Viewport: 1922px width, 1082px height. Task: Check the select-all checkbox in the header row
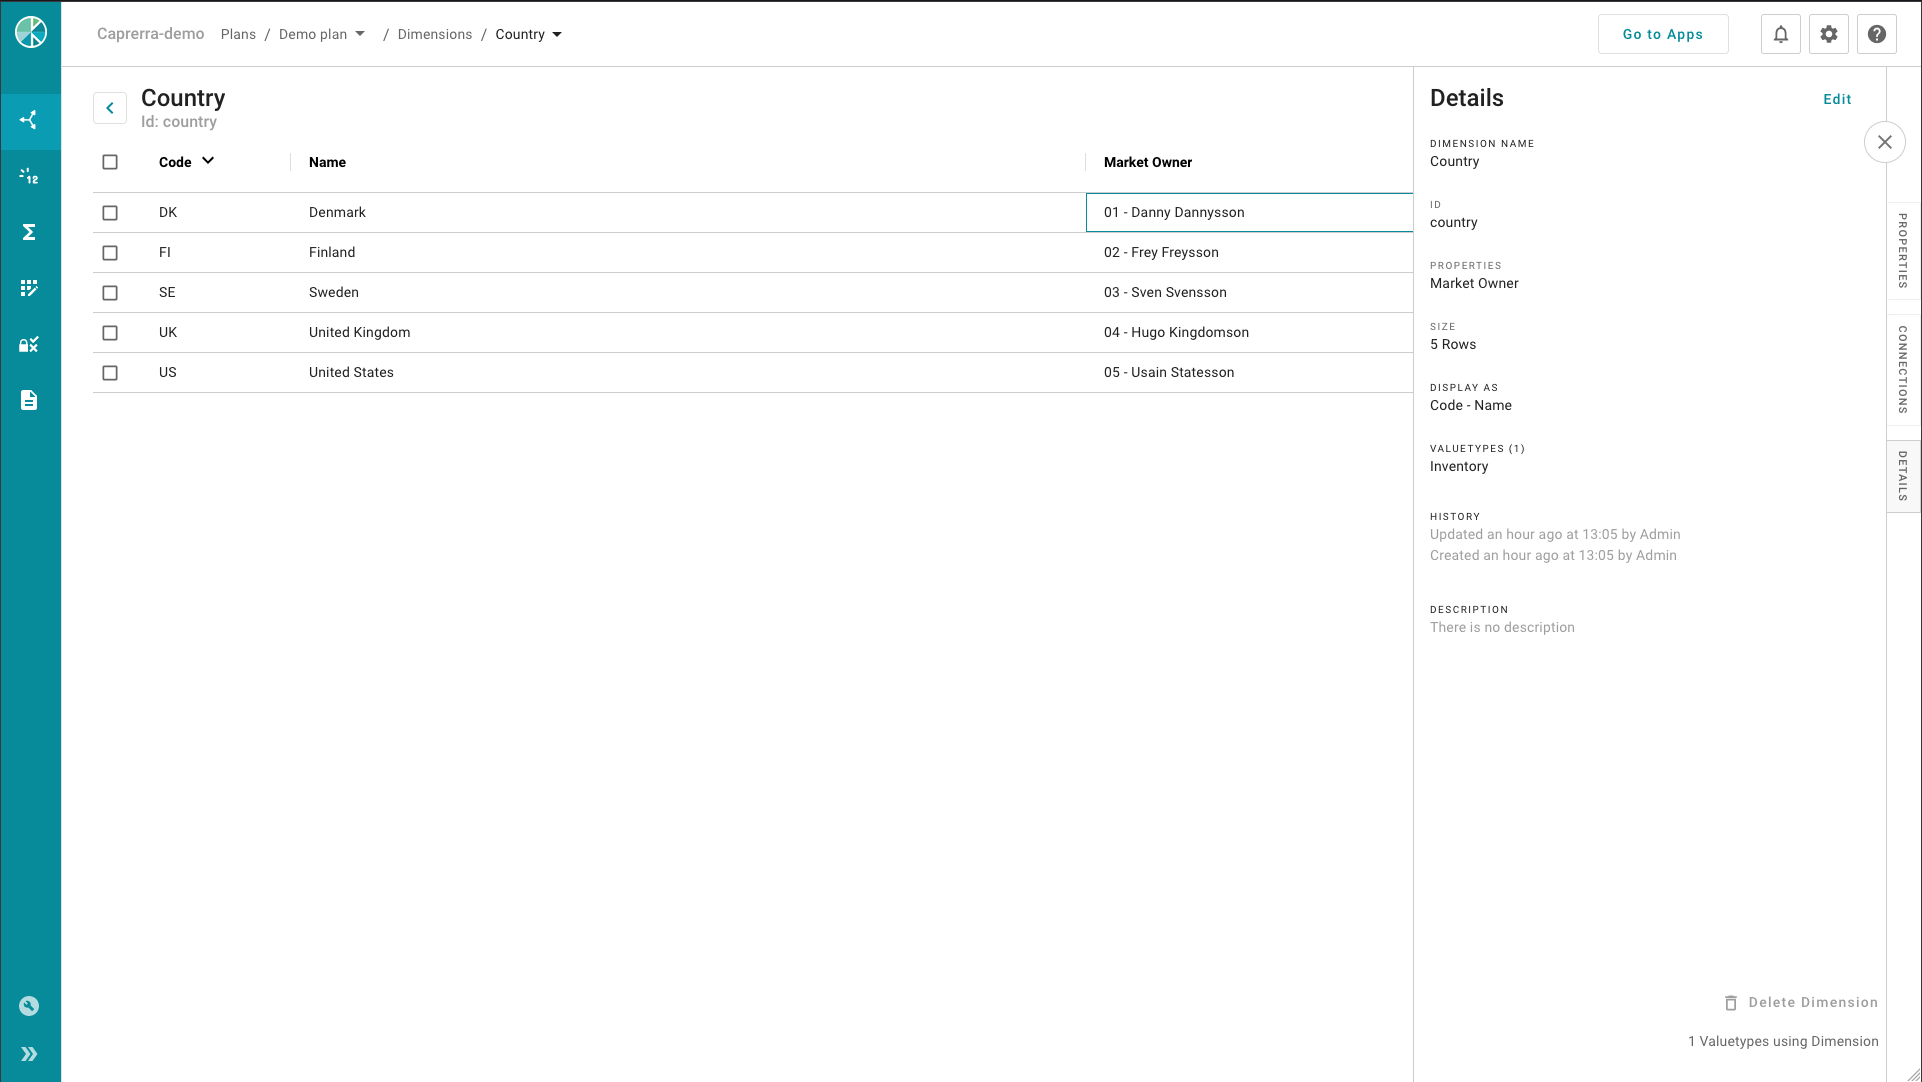[110, 161]
